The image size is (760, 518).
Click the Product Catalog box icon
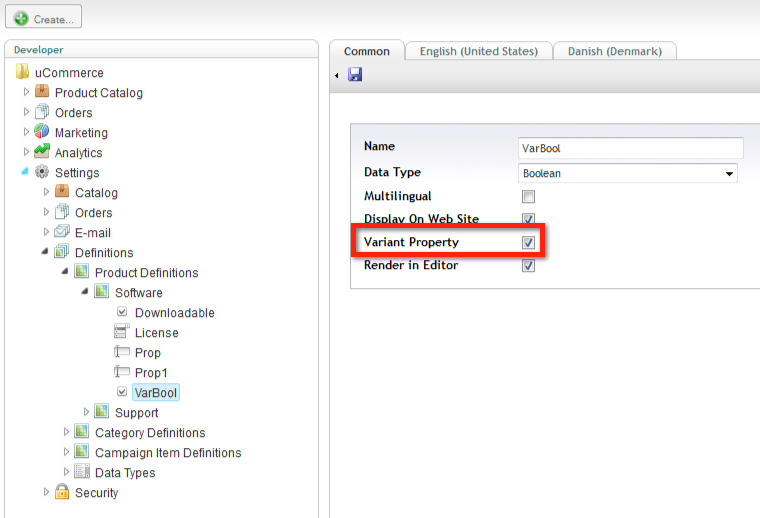pos(42,92)
